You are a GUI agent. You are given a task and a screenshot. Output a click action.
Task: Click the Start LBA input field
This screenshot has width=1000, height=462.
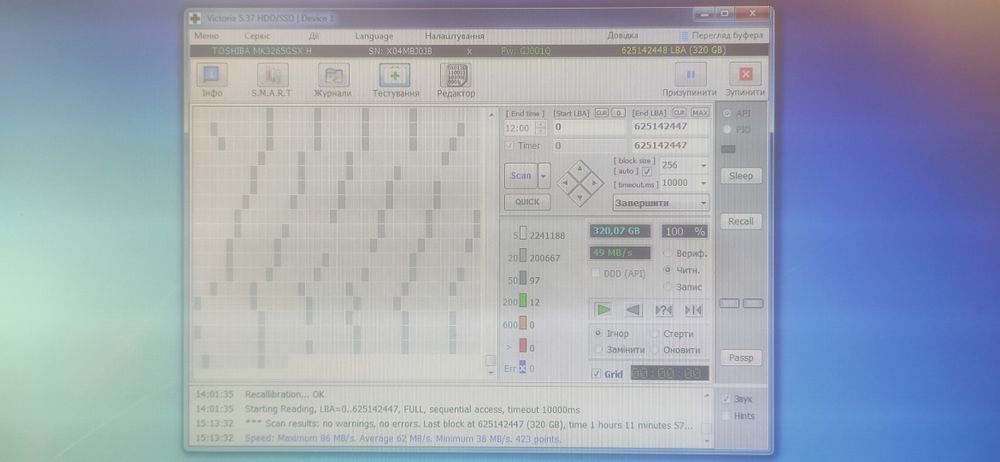589,127
